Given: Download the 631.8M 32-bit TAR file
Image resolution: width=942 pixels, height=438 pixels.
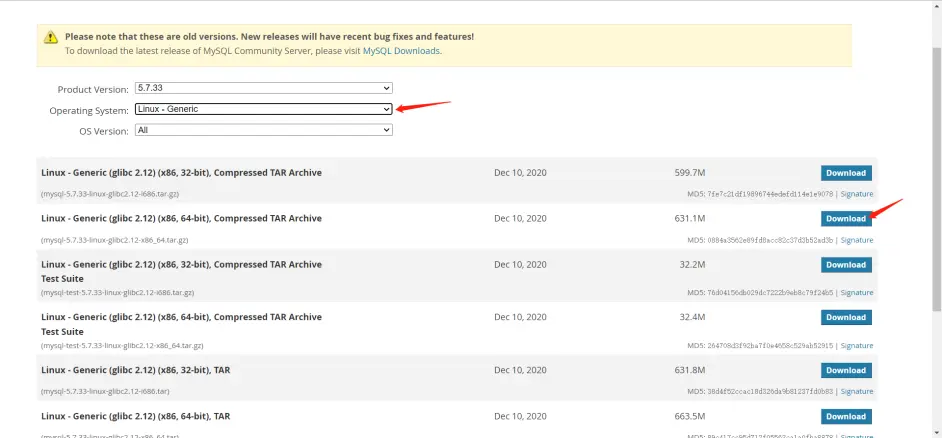Looking at the screenshot, I should 846,370.
